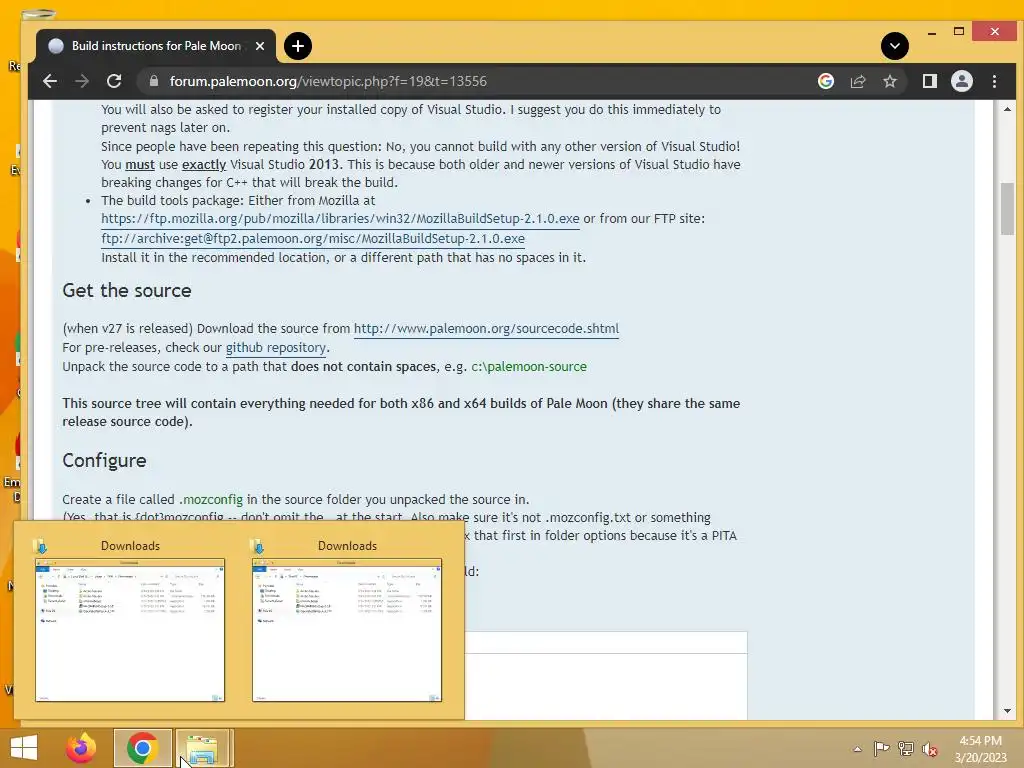Open the Action Center flag icon

(881, 748)
